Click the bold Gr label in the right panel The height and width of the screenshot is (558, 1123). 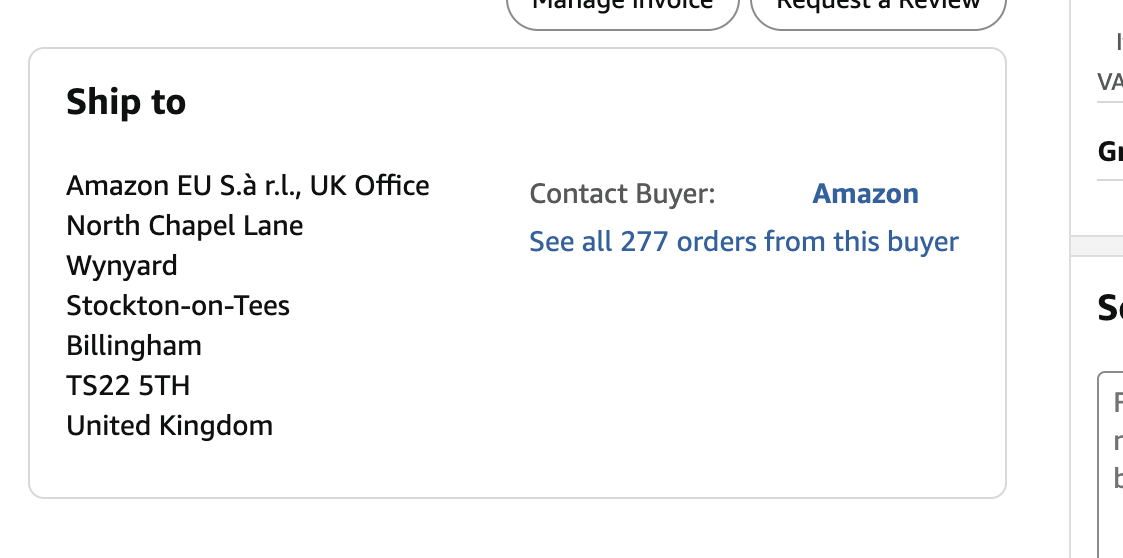pyautogui.click(x=1109, y=151)
